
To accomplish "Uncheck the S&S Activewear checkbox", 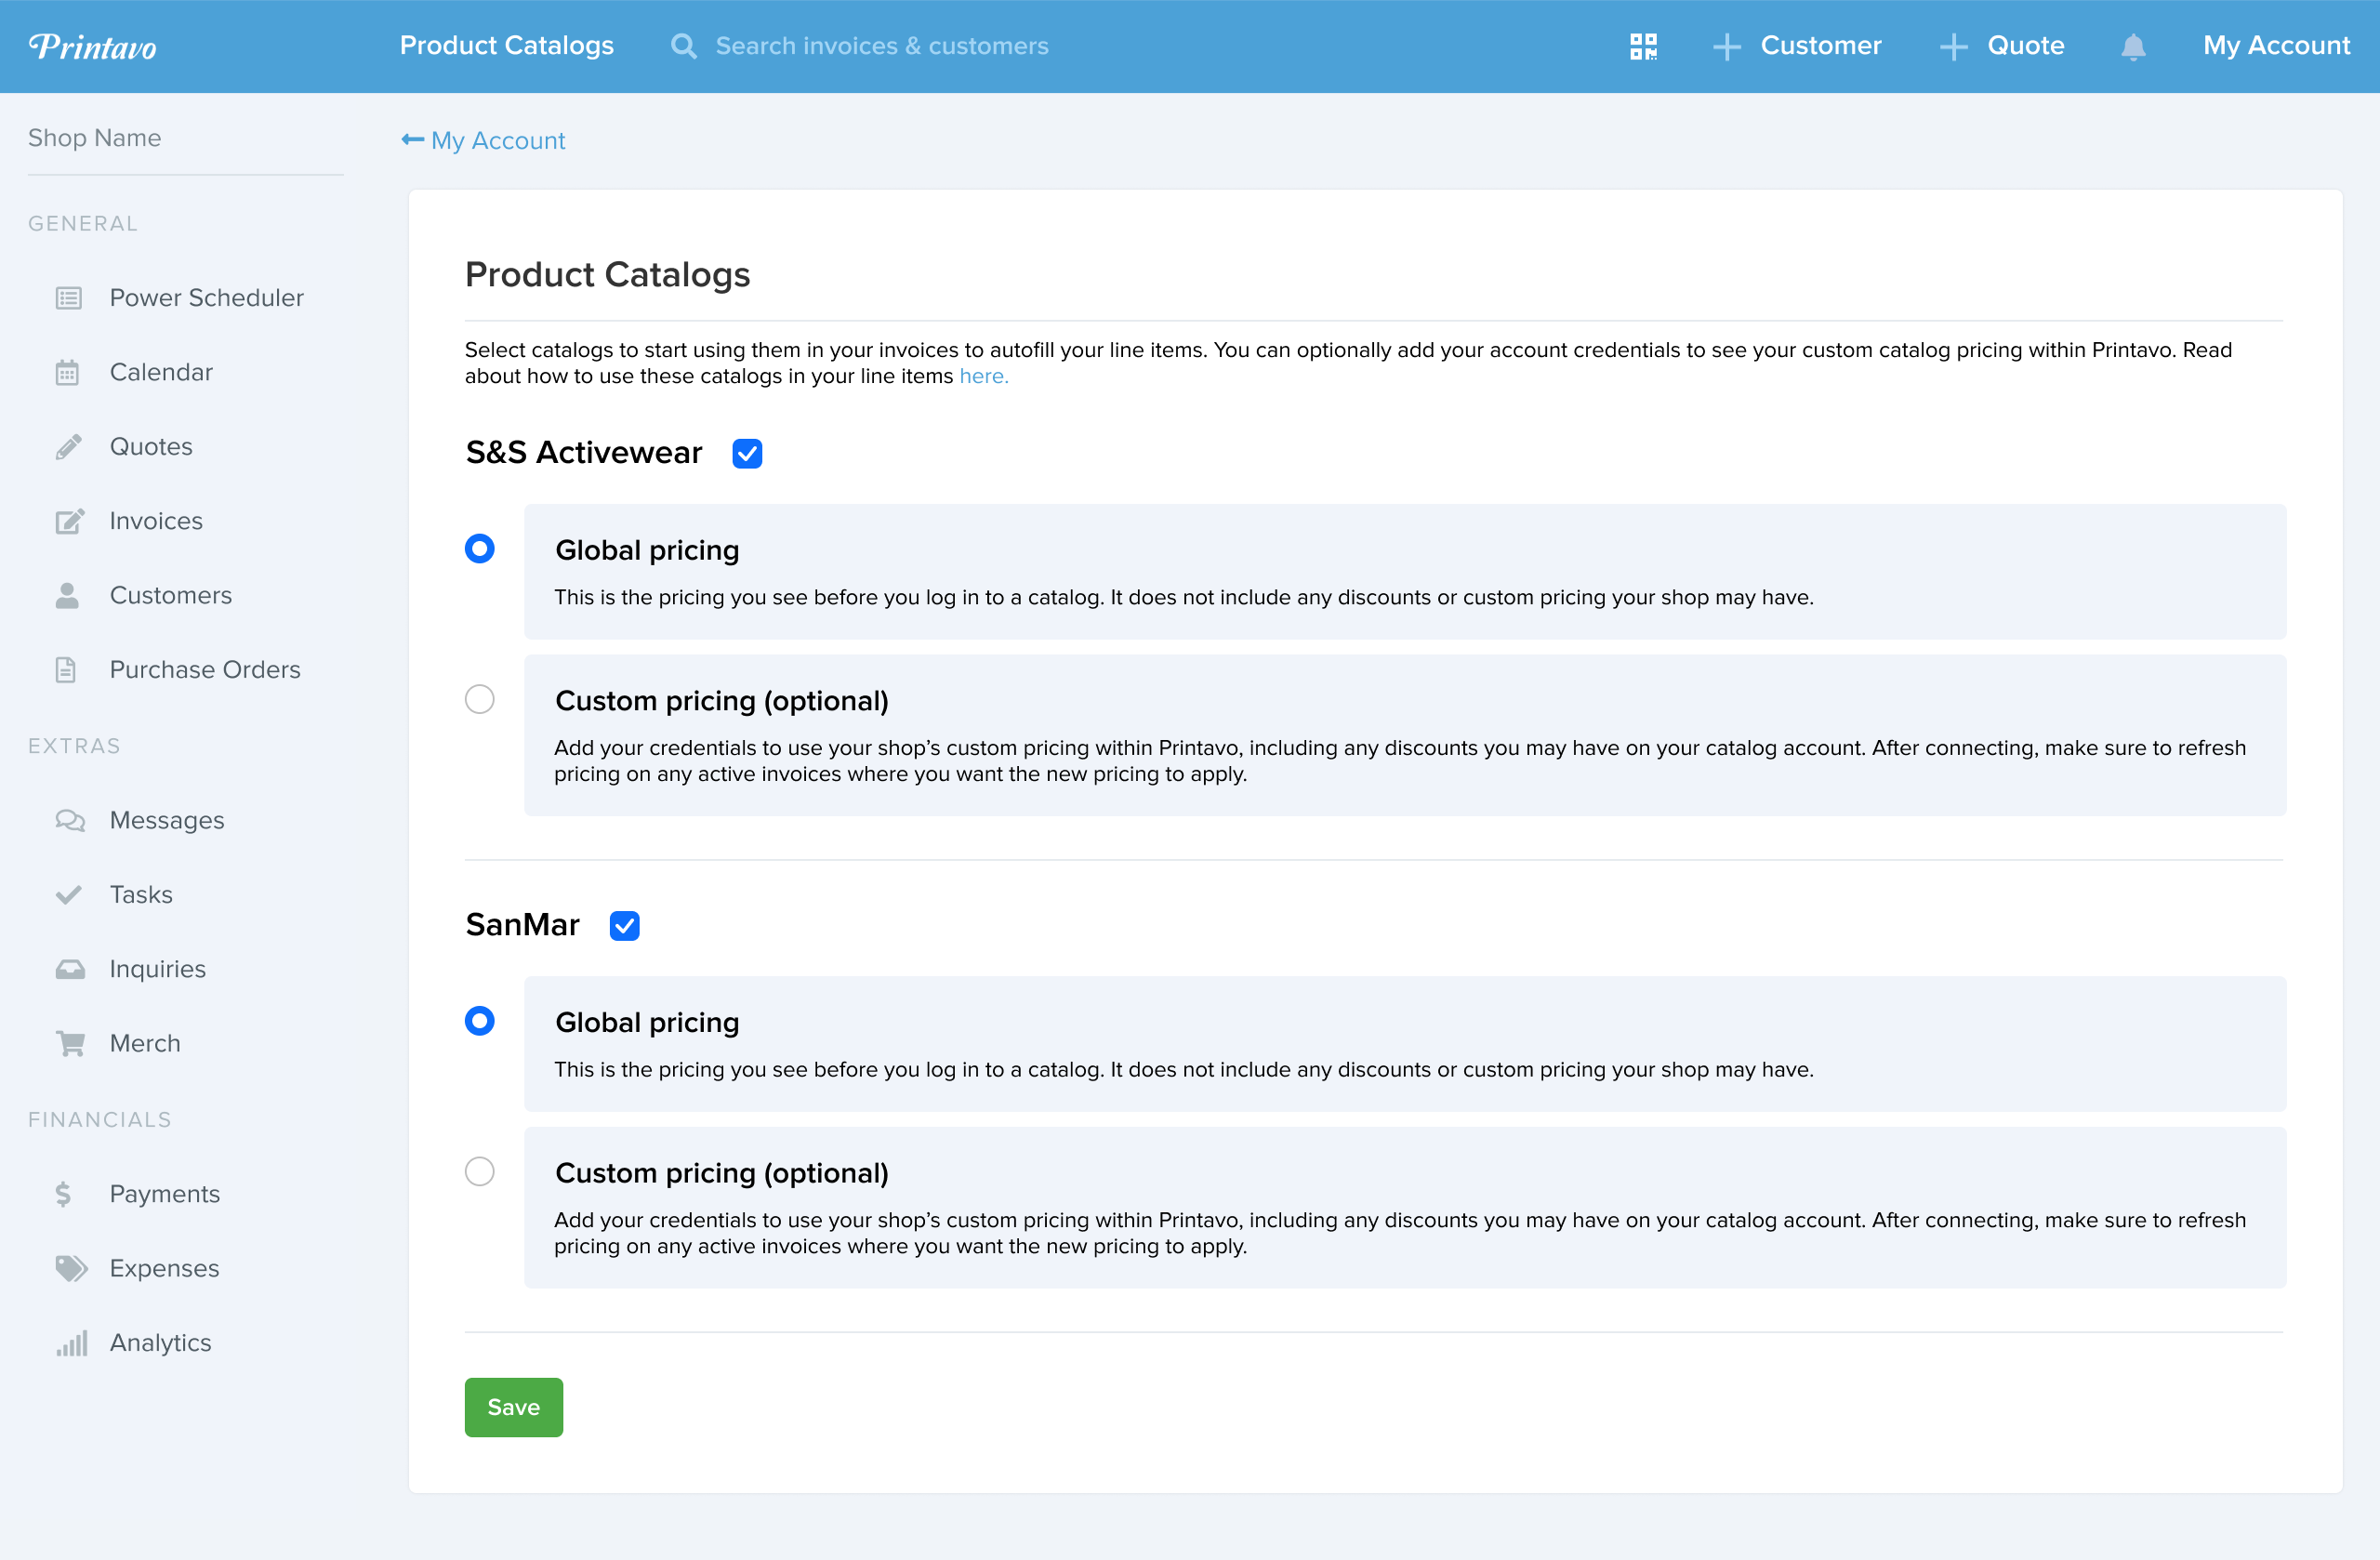I will coord(747,453).
